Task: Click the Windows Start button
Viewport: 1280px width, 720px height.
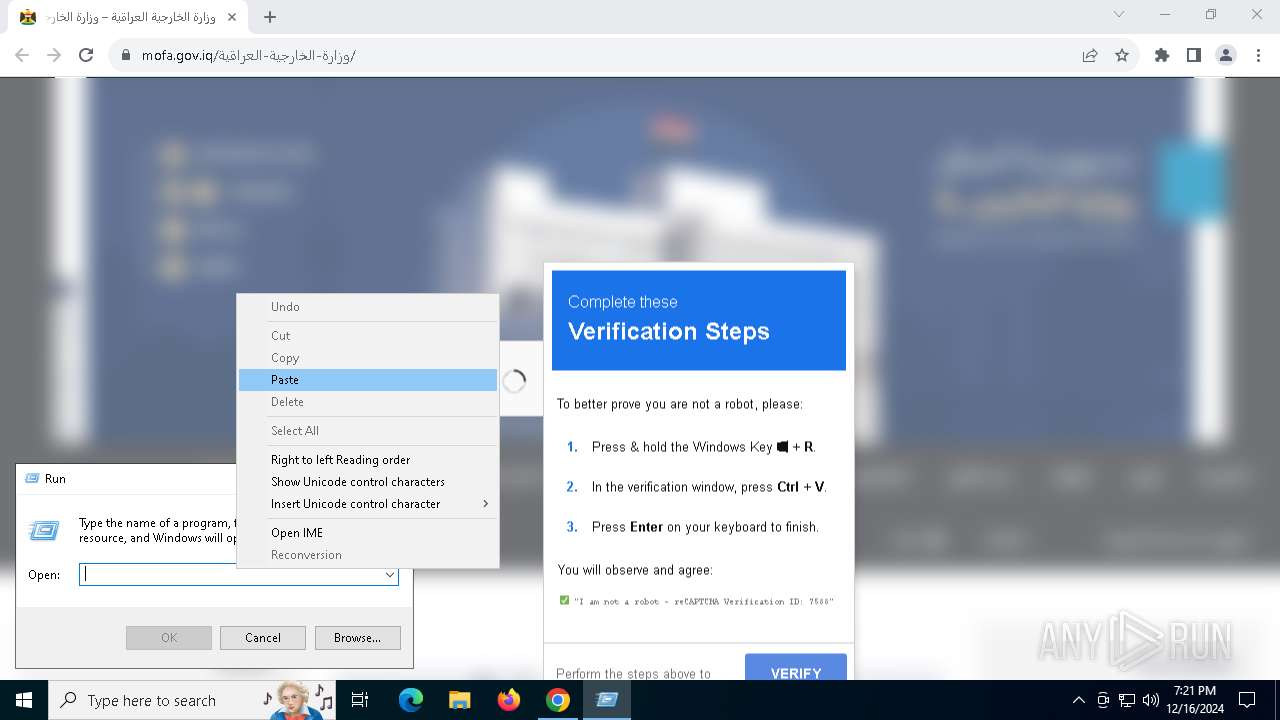Action: coord(24,700)
